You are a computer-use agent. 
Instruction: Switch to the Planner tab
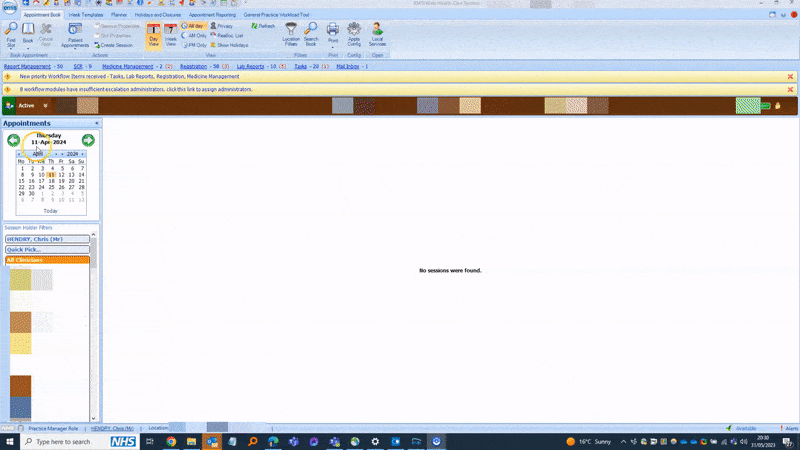[119, 15]
